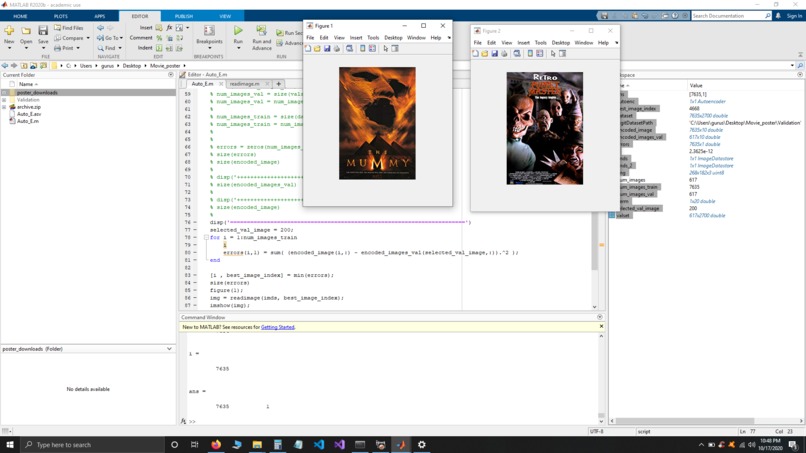Click the Find Files button
The image size is (806, 453).
click(69, 28)
